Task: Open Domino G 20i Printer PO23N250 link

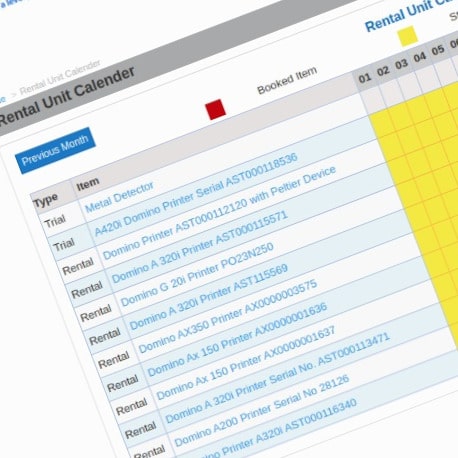Action: pos(197,274)
